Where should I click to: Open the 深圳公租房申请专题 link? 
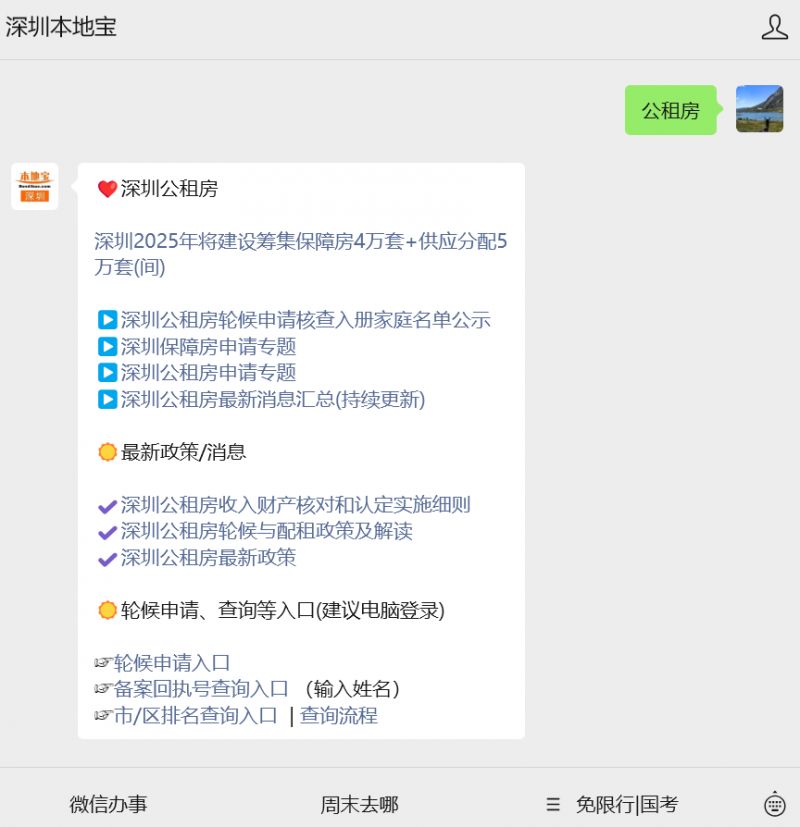pyautogui.click(x=208, y=373)
